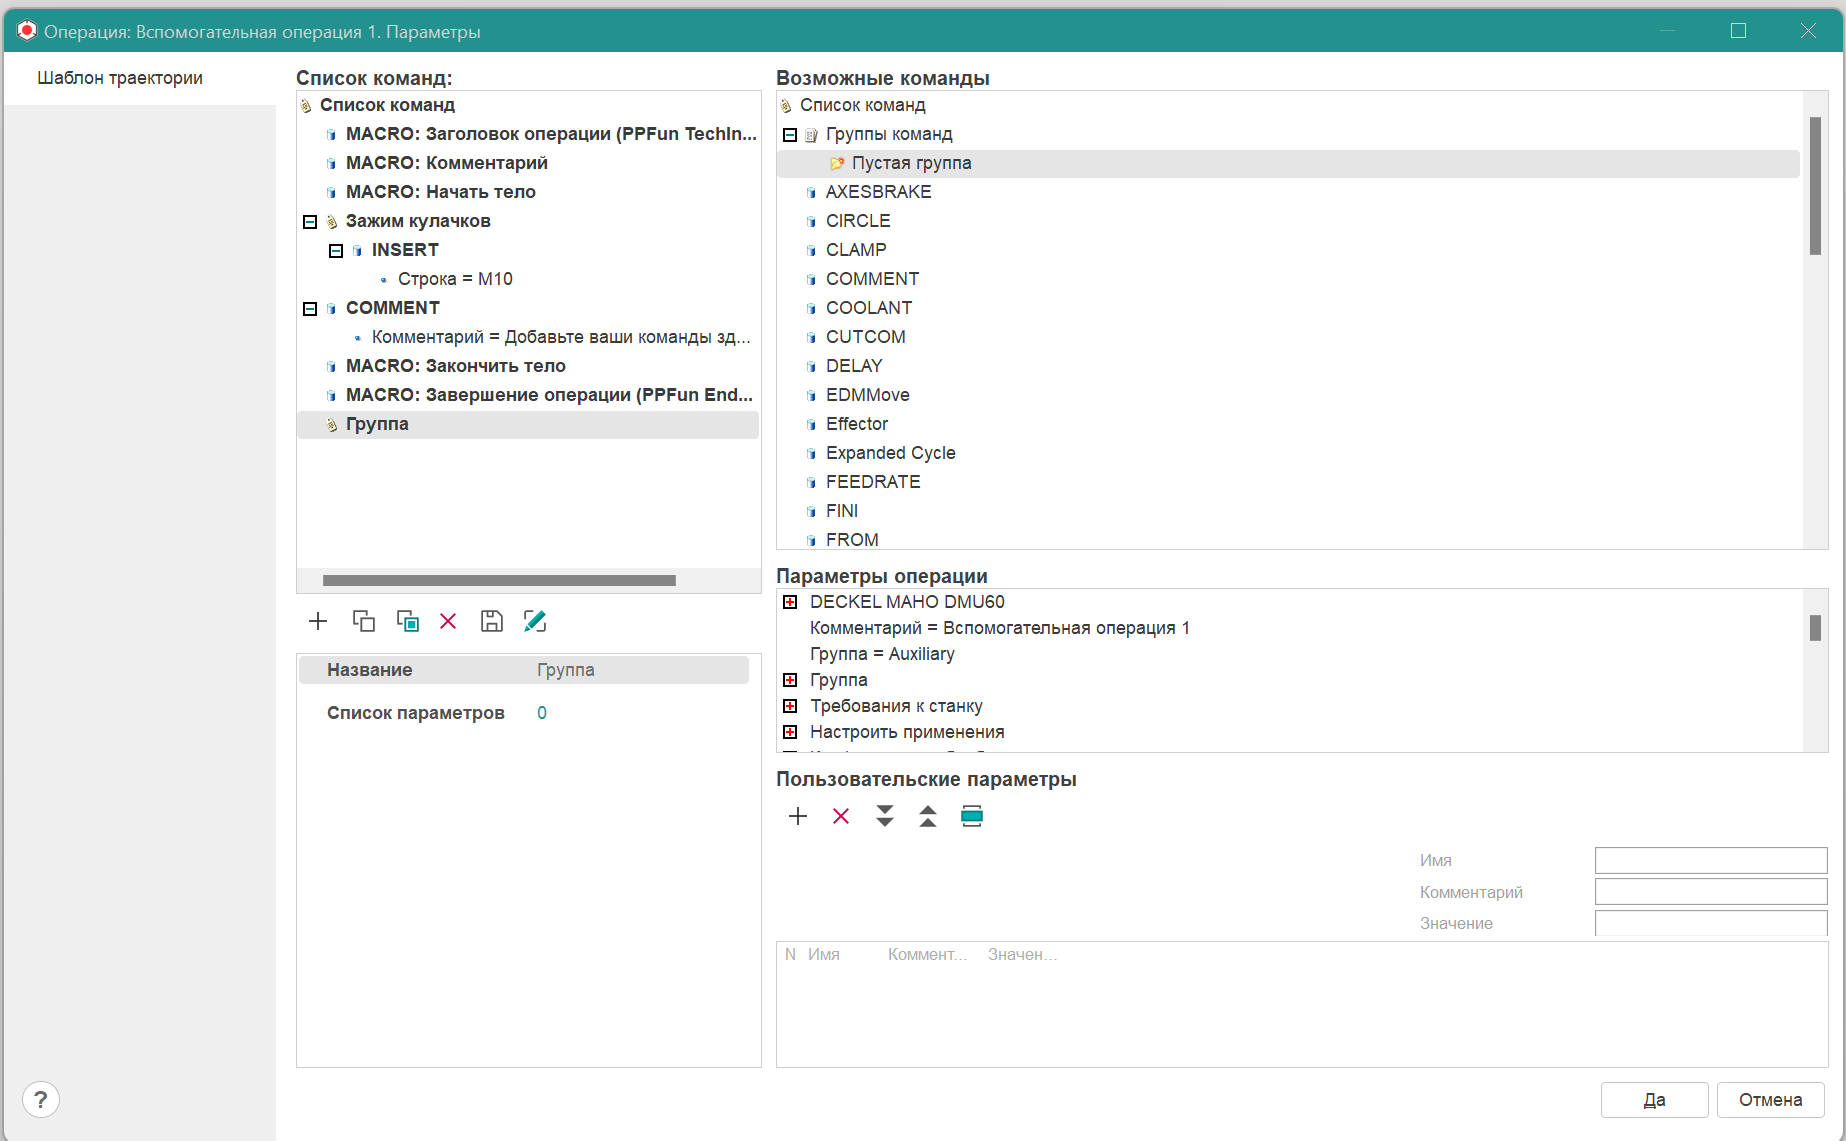
Task: Click the pencil edit icon
Action: tap(535, 621)
